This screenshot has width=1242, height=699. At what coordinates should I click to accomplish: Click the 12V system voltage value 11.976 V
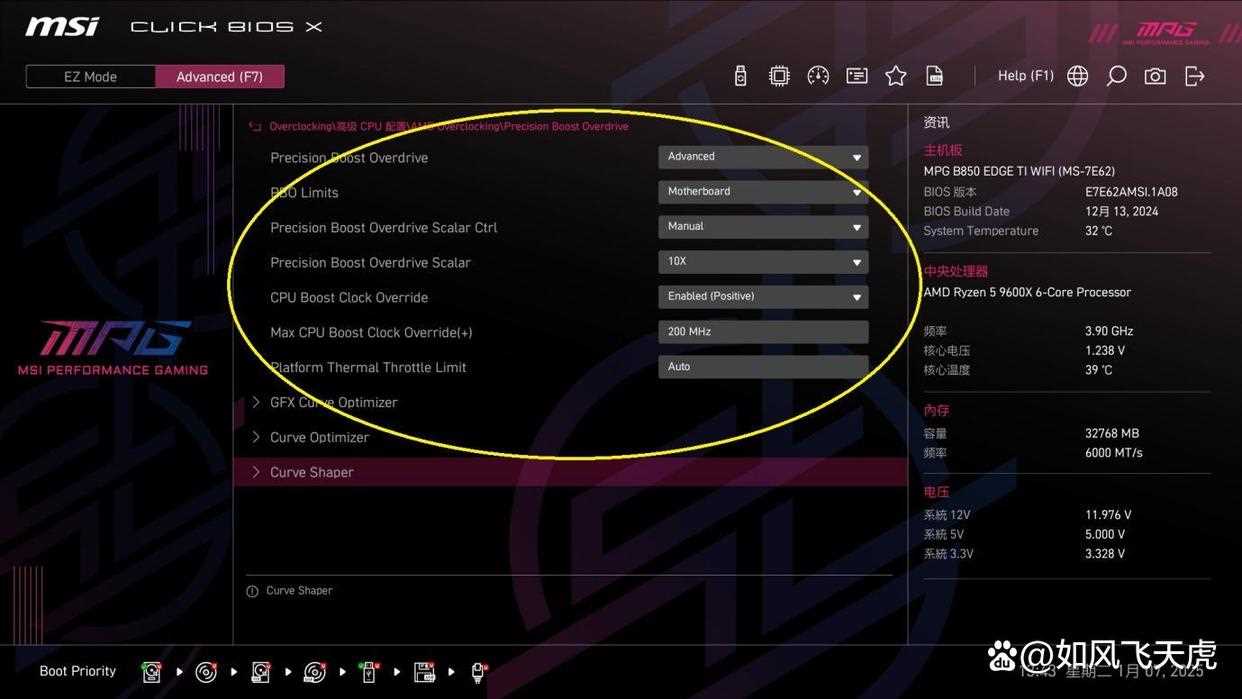coord(1108,515)
